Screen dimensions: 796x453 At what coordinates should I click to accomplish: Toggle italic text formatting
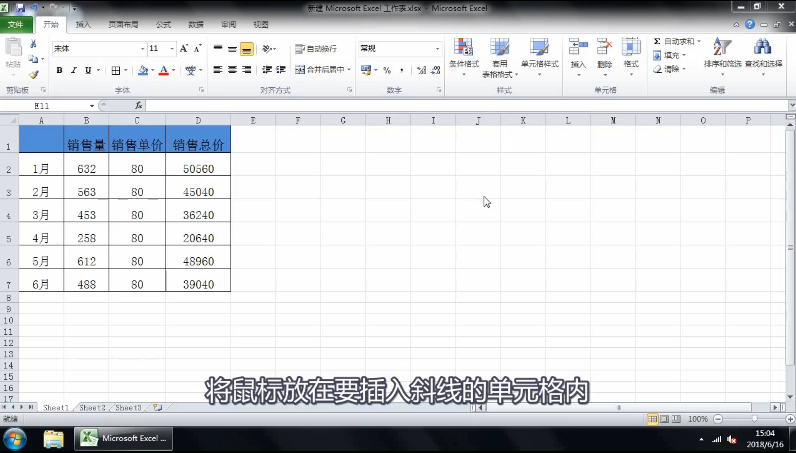click(73, 70)
